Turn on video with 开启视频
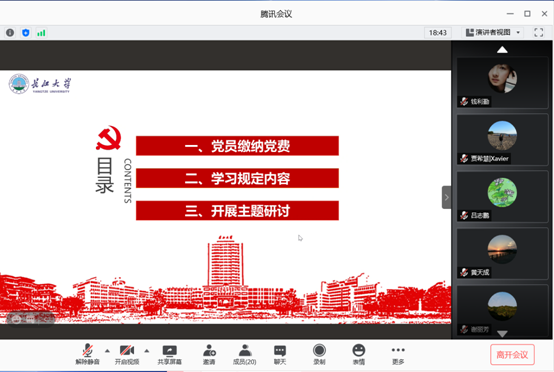554x372 pixels. coord(127,354)
